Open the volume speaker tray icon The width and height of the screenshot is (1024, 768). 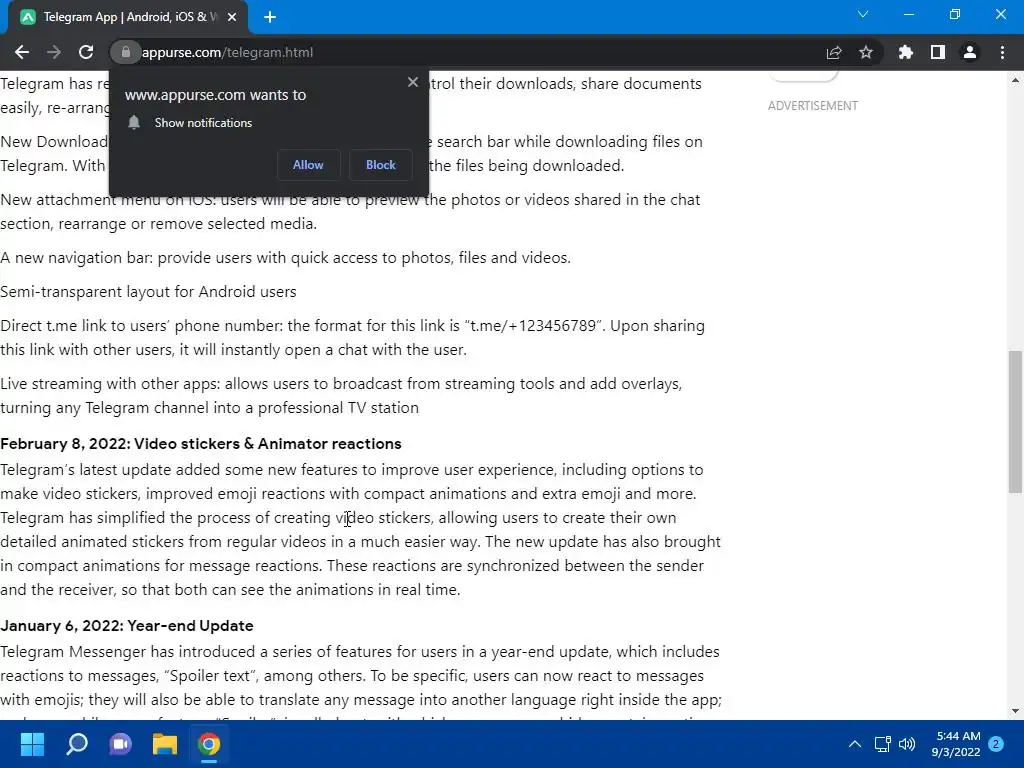[x=907, y=744]
